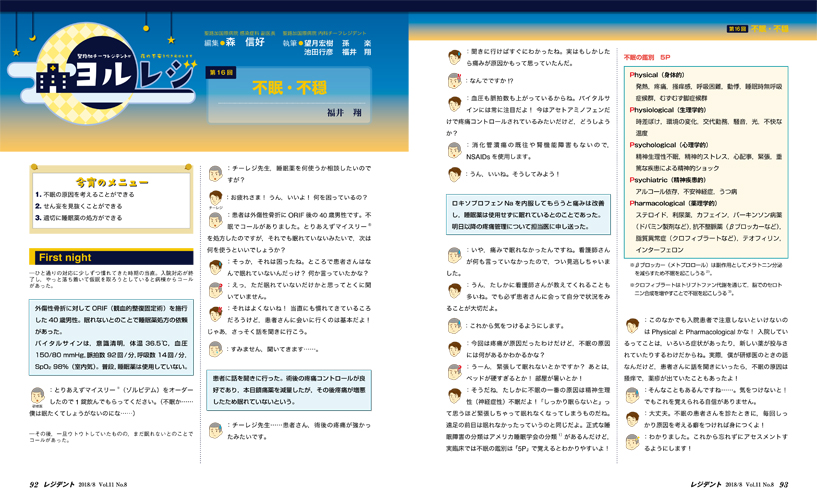
Task: Click the 第16回 episode label
Action: click(x=220, y=73)
